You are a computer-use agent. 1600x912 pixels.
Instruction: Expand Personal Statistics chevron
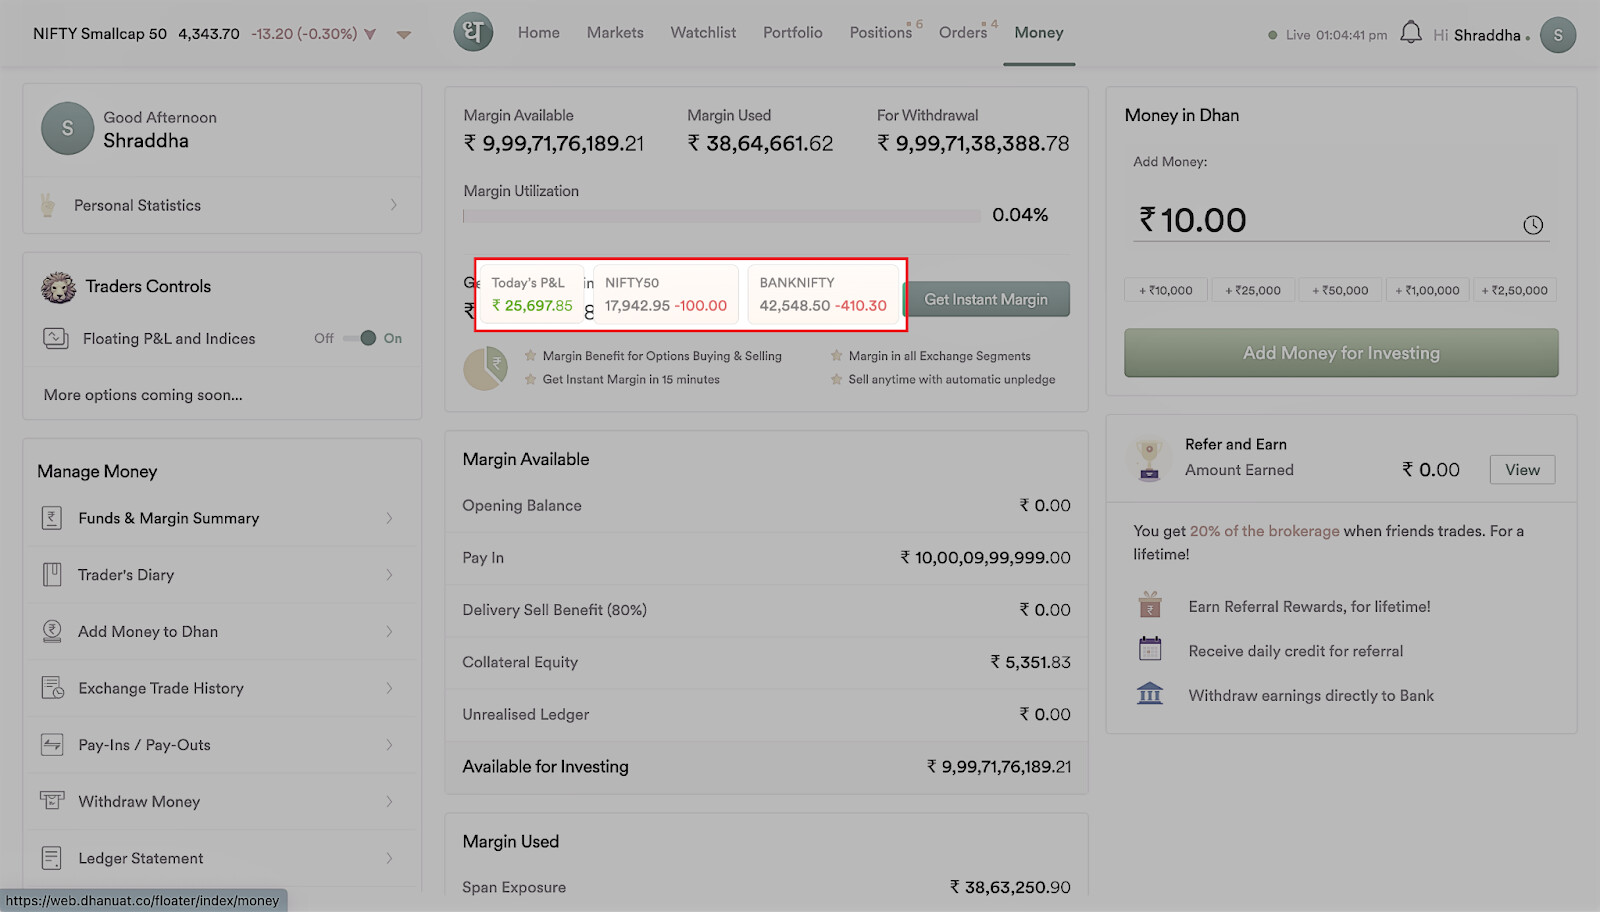(x=394, y=205)
